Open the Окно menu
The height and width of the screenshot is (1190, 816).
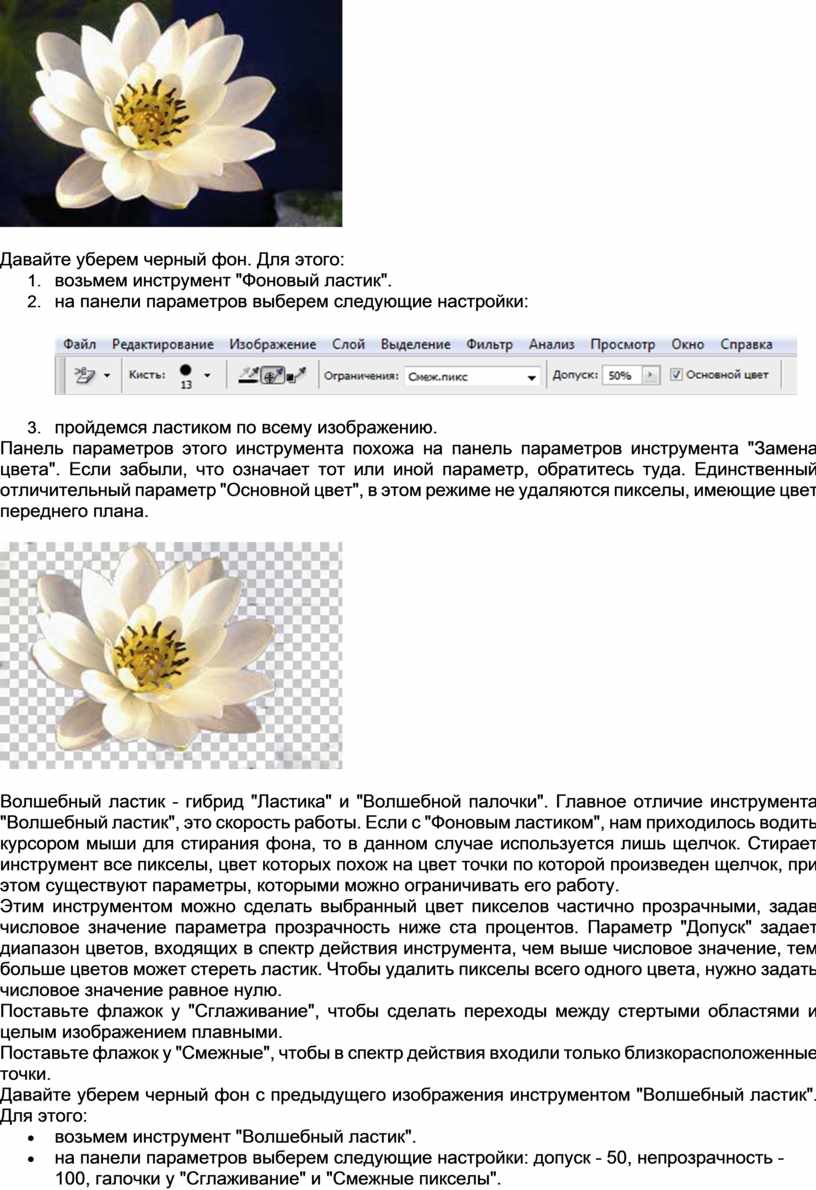(x=687, y=345)
